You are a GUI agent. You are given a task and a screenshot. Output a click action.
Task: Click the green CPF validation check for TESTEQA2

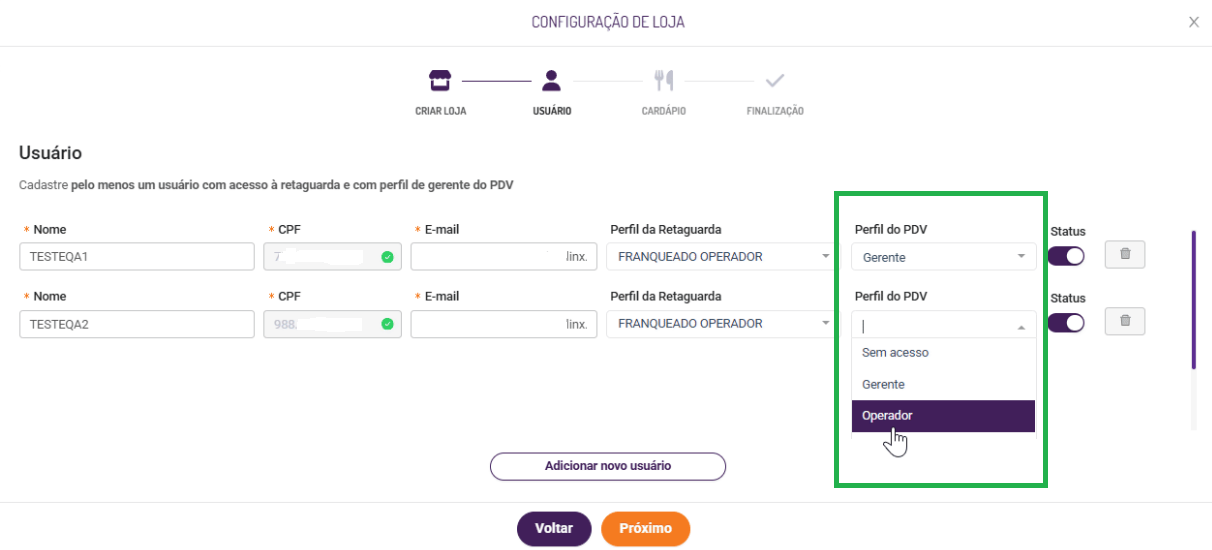(387, 324)
